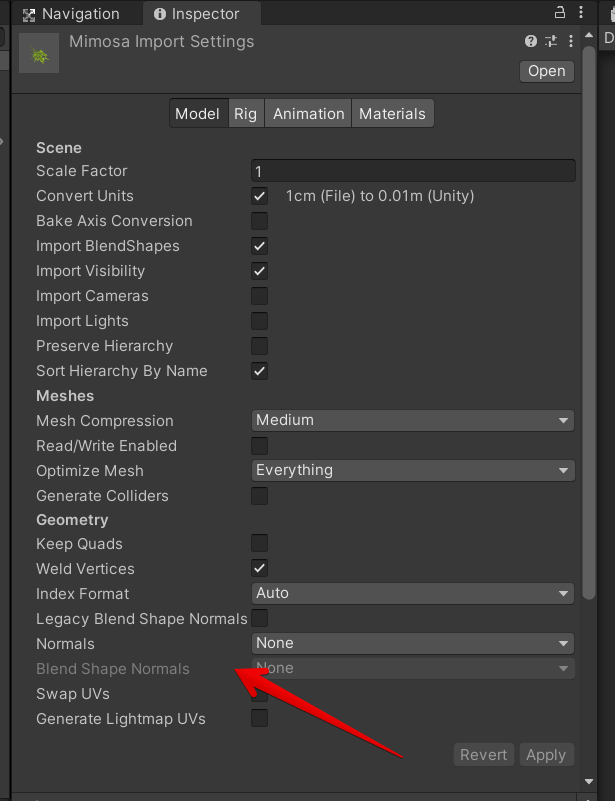Open the Mimosa import settings context menu
Screen dimensions: 615x801
coord(571,42)
